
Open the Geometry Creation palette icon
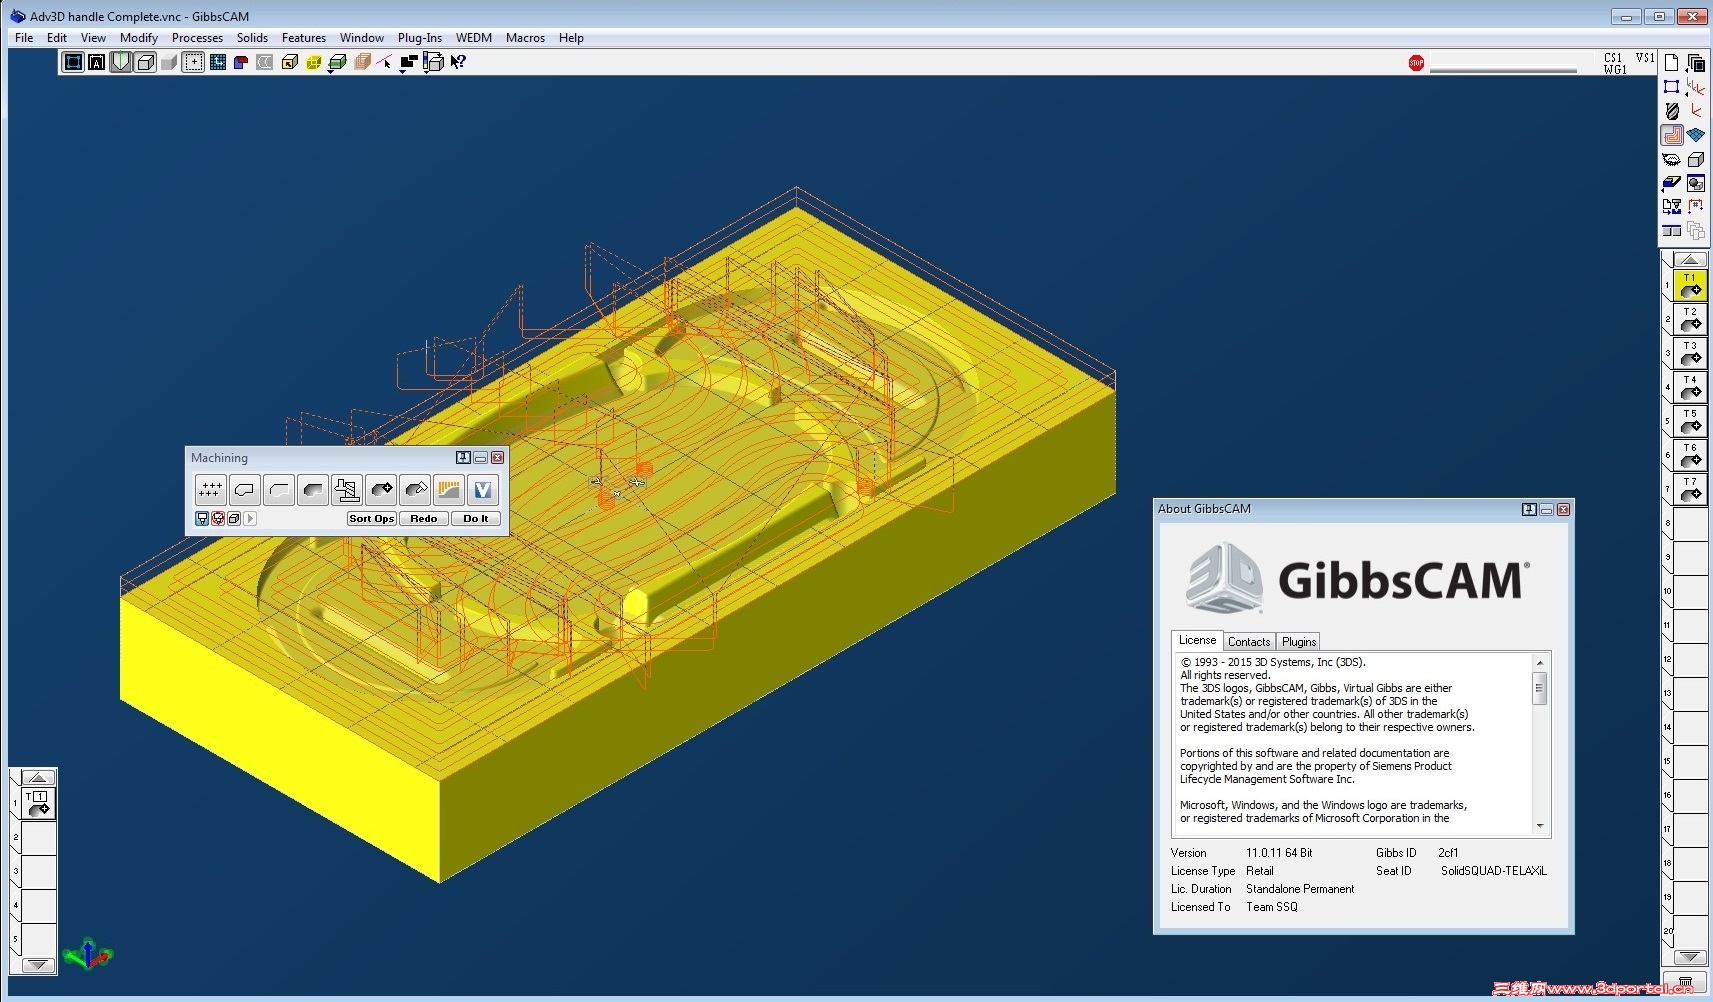click(x=1671, y=87)
